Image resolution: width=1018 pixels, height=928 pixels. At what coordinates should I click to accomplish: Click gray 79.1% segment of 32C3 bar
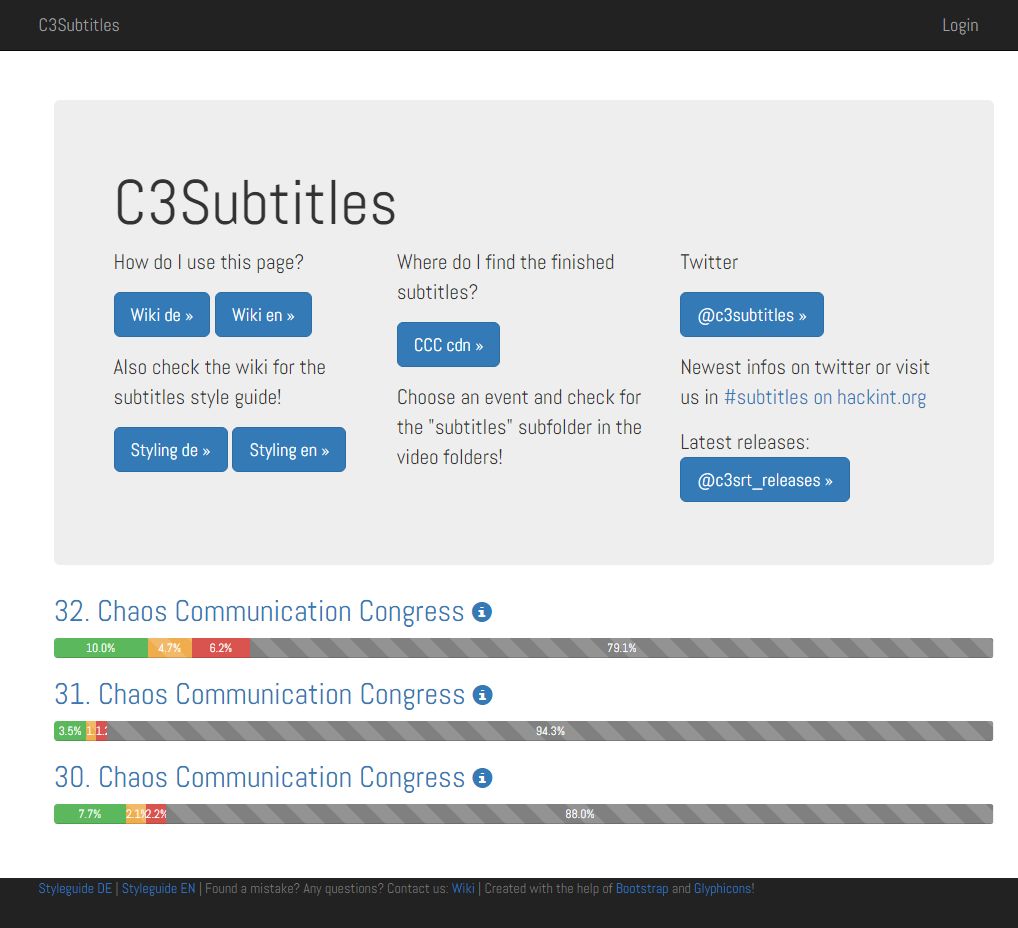click(621, 648)
